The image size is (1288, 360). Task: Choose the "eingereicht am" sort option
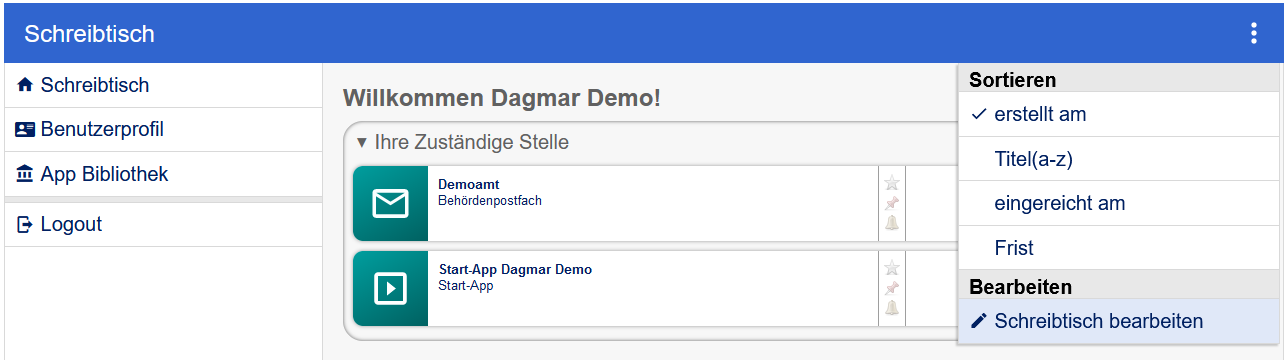1120,203
